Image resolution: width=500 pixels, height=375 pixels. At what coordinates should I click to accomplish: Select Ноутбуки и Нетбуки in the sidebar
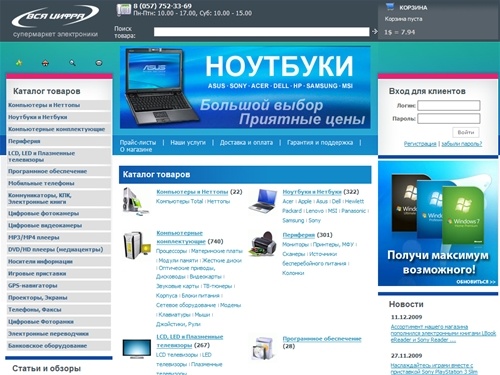[x=59, y=117]
